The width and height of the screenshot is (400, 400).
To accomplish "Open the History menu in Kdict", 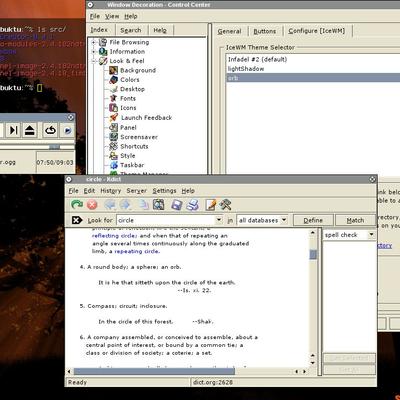I will [111, 191].
